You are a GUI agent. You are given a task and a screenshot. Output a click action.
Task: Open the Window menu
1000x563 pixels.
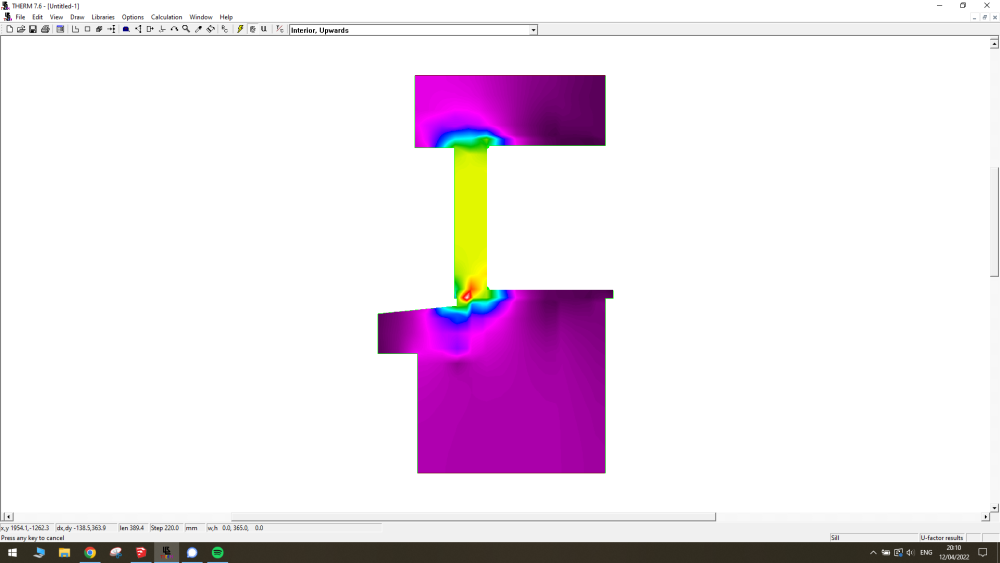(201, 17)
